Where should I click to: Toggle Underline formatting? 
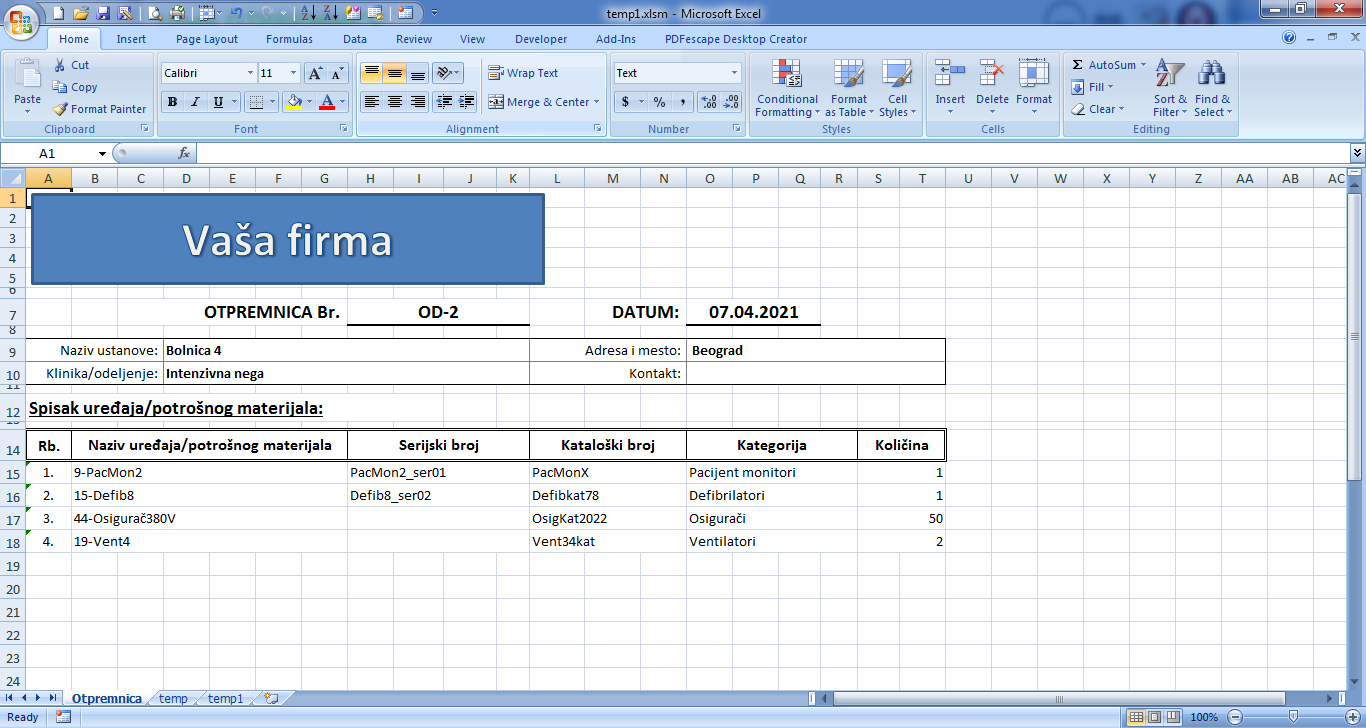click(x=218, y=102)
